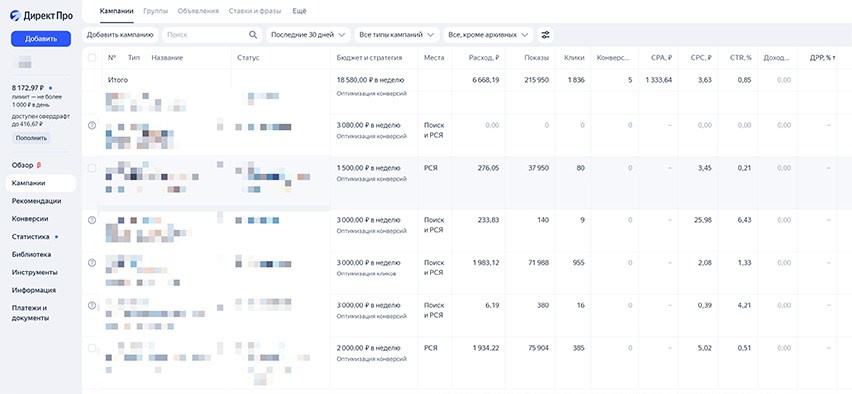Switch to the Группы tab
This screenshot has height=394, width=852.
tap(155, 11)
